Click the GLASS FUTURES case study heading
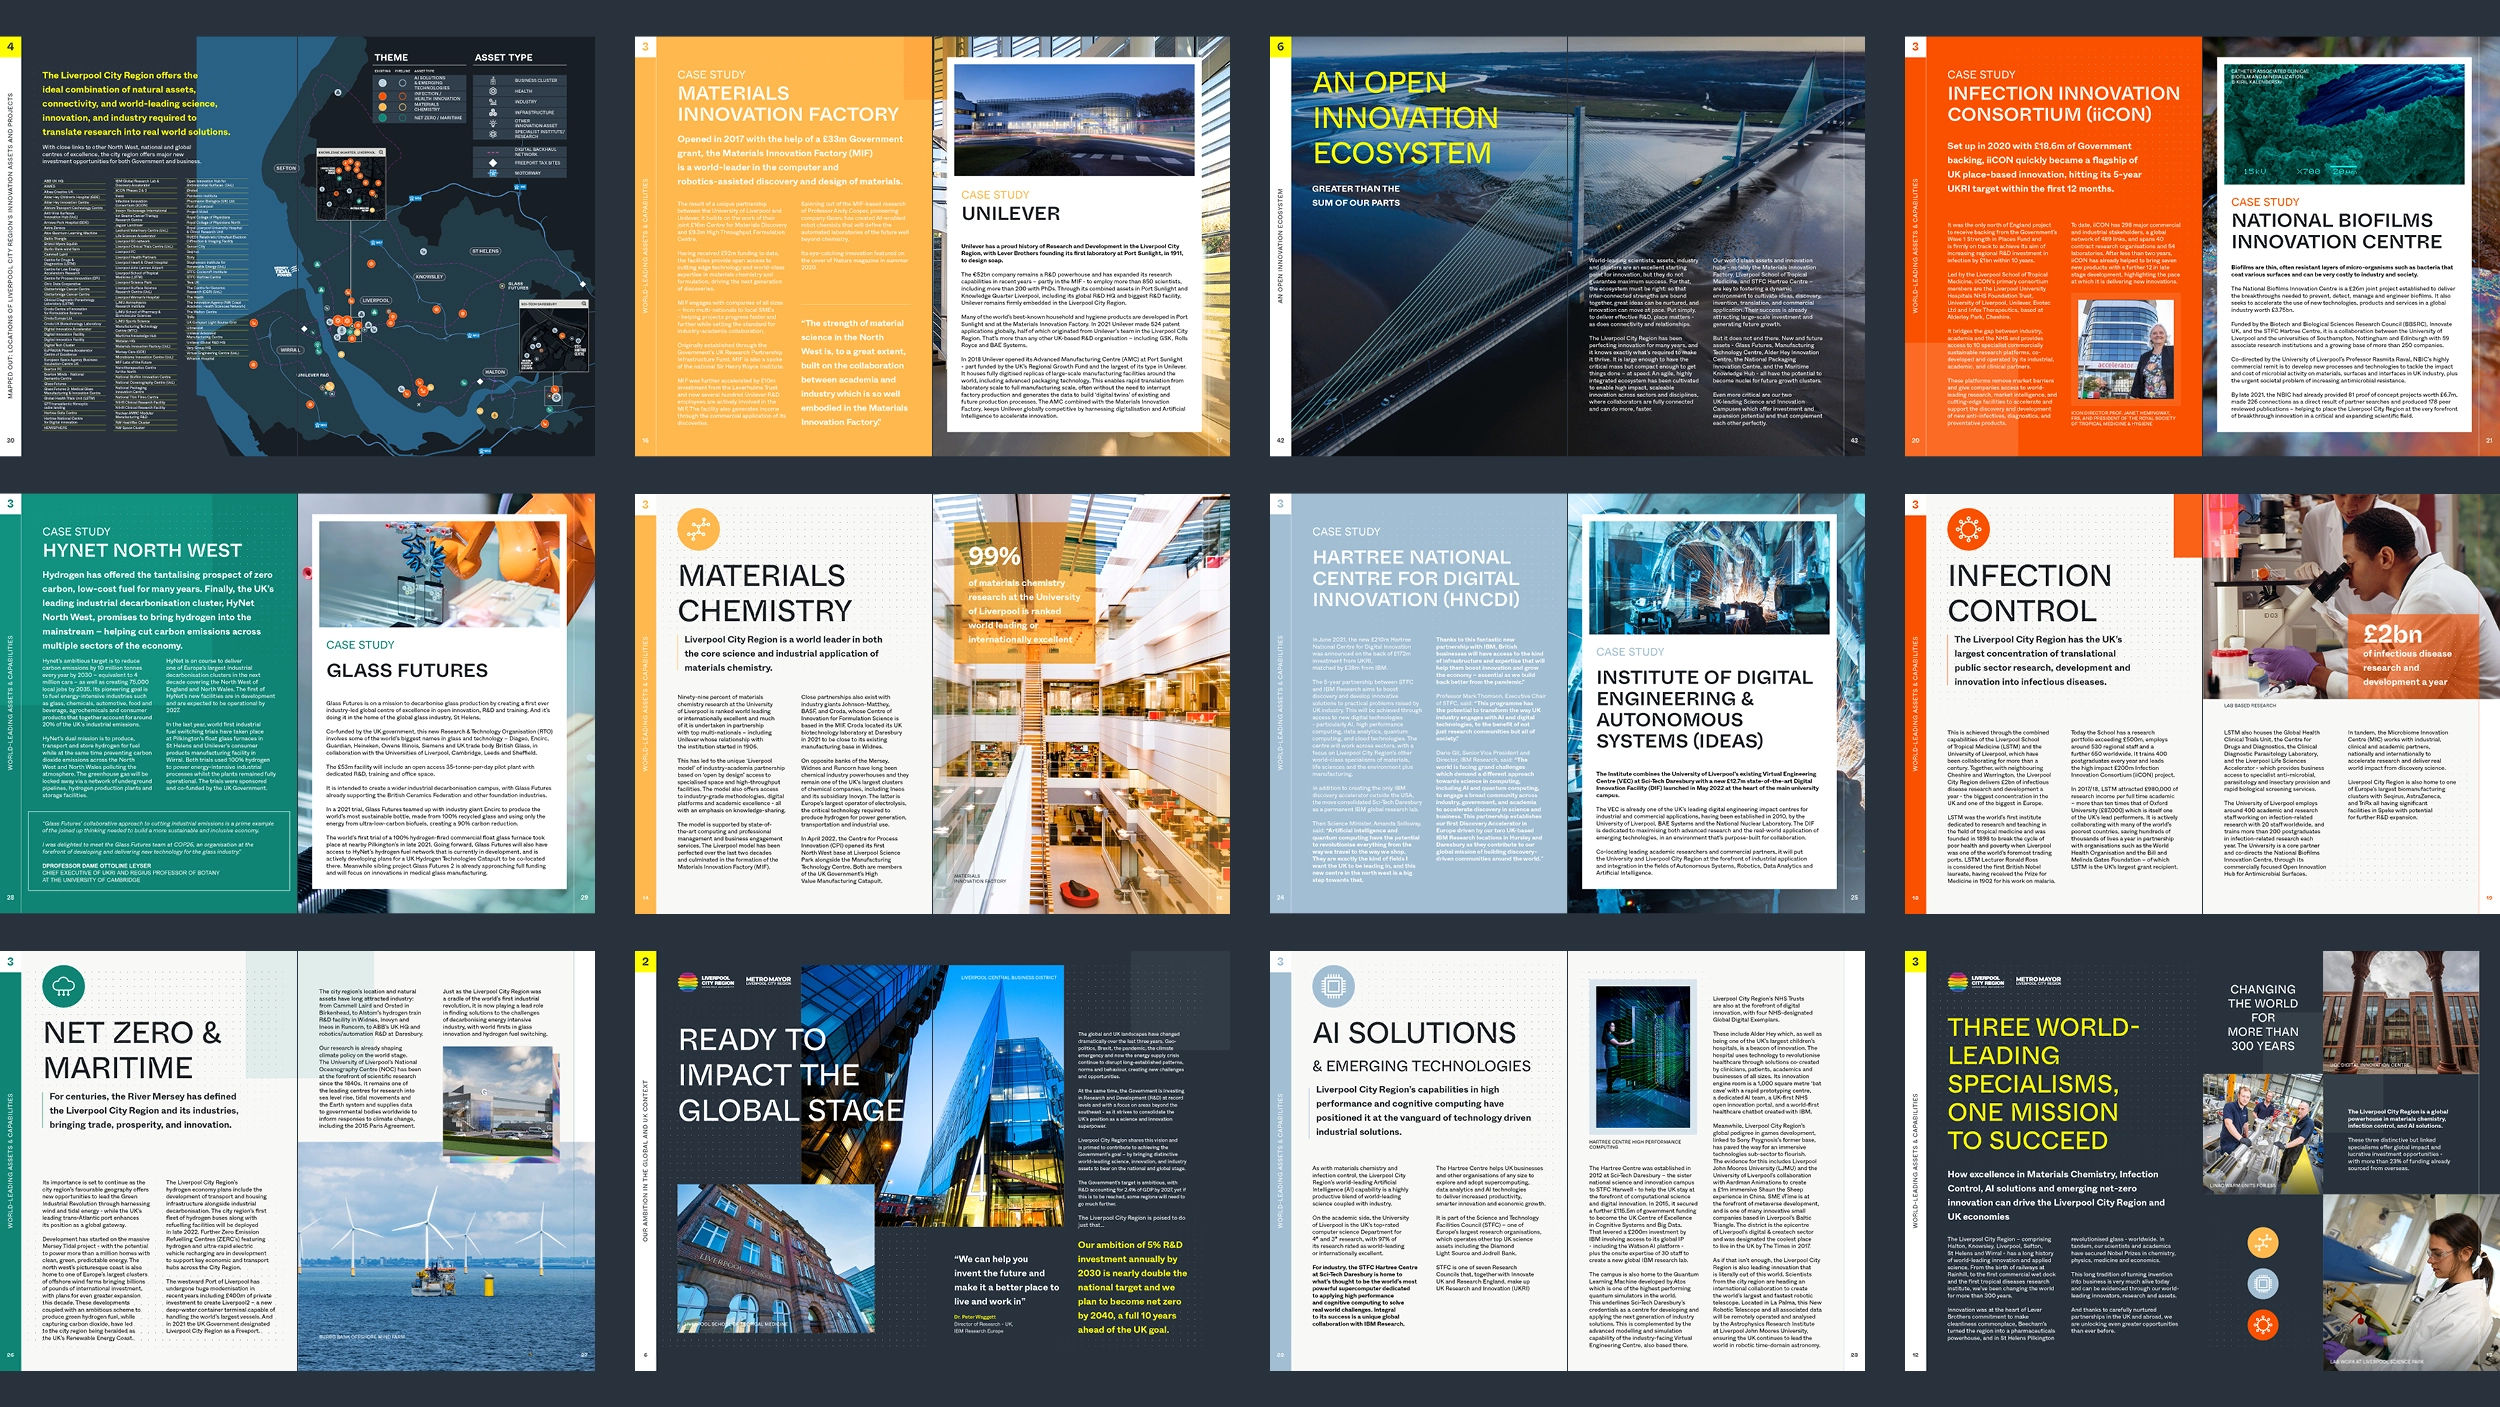 click(x=407, y=670)
